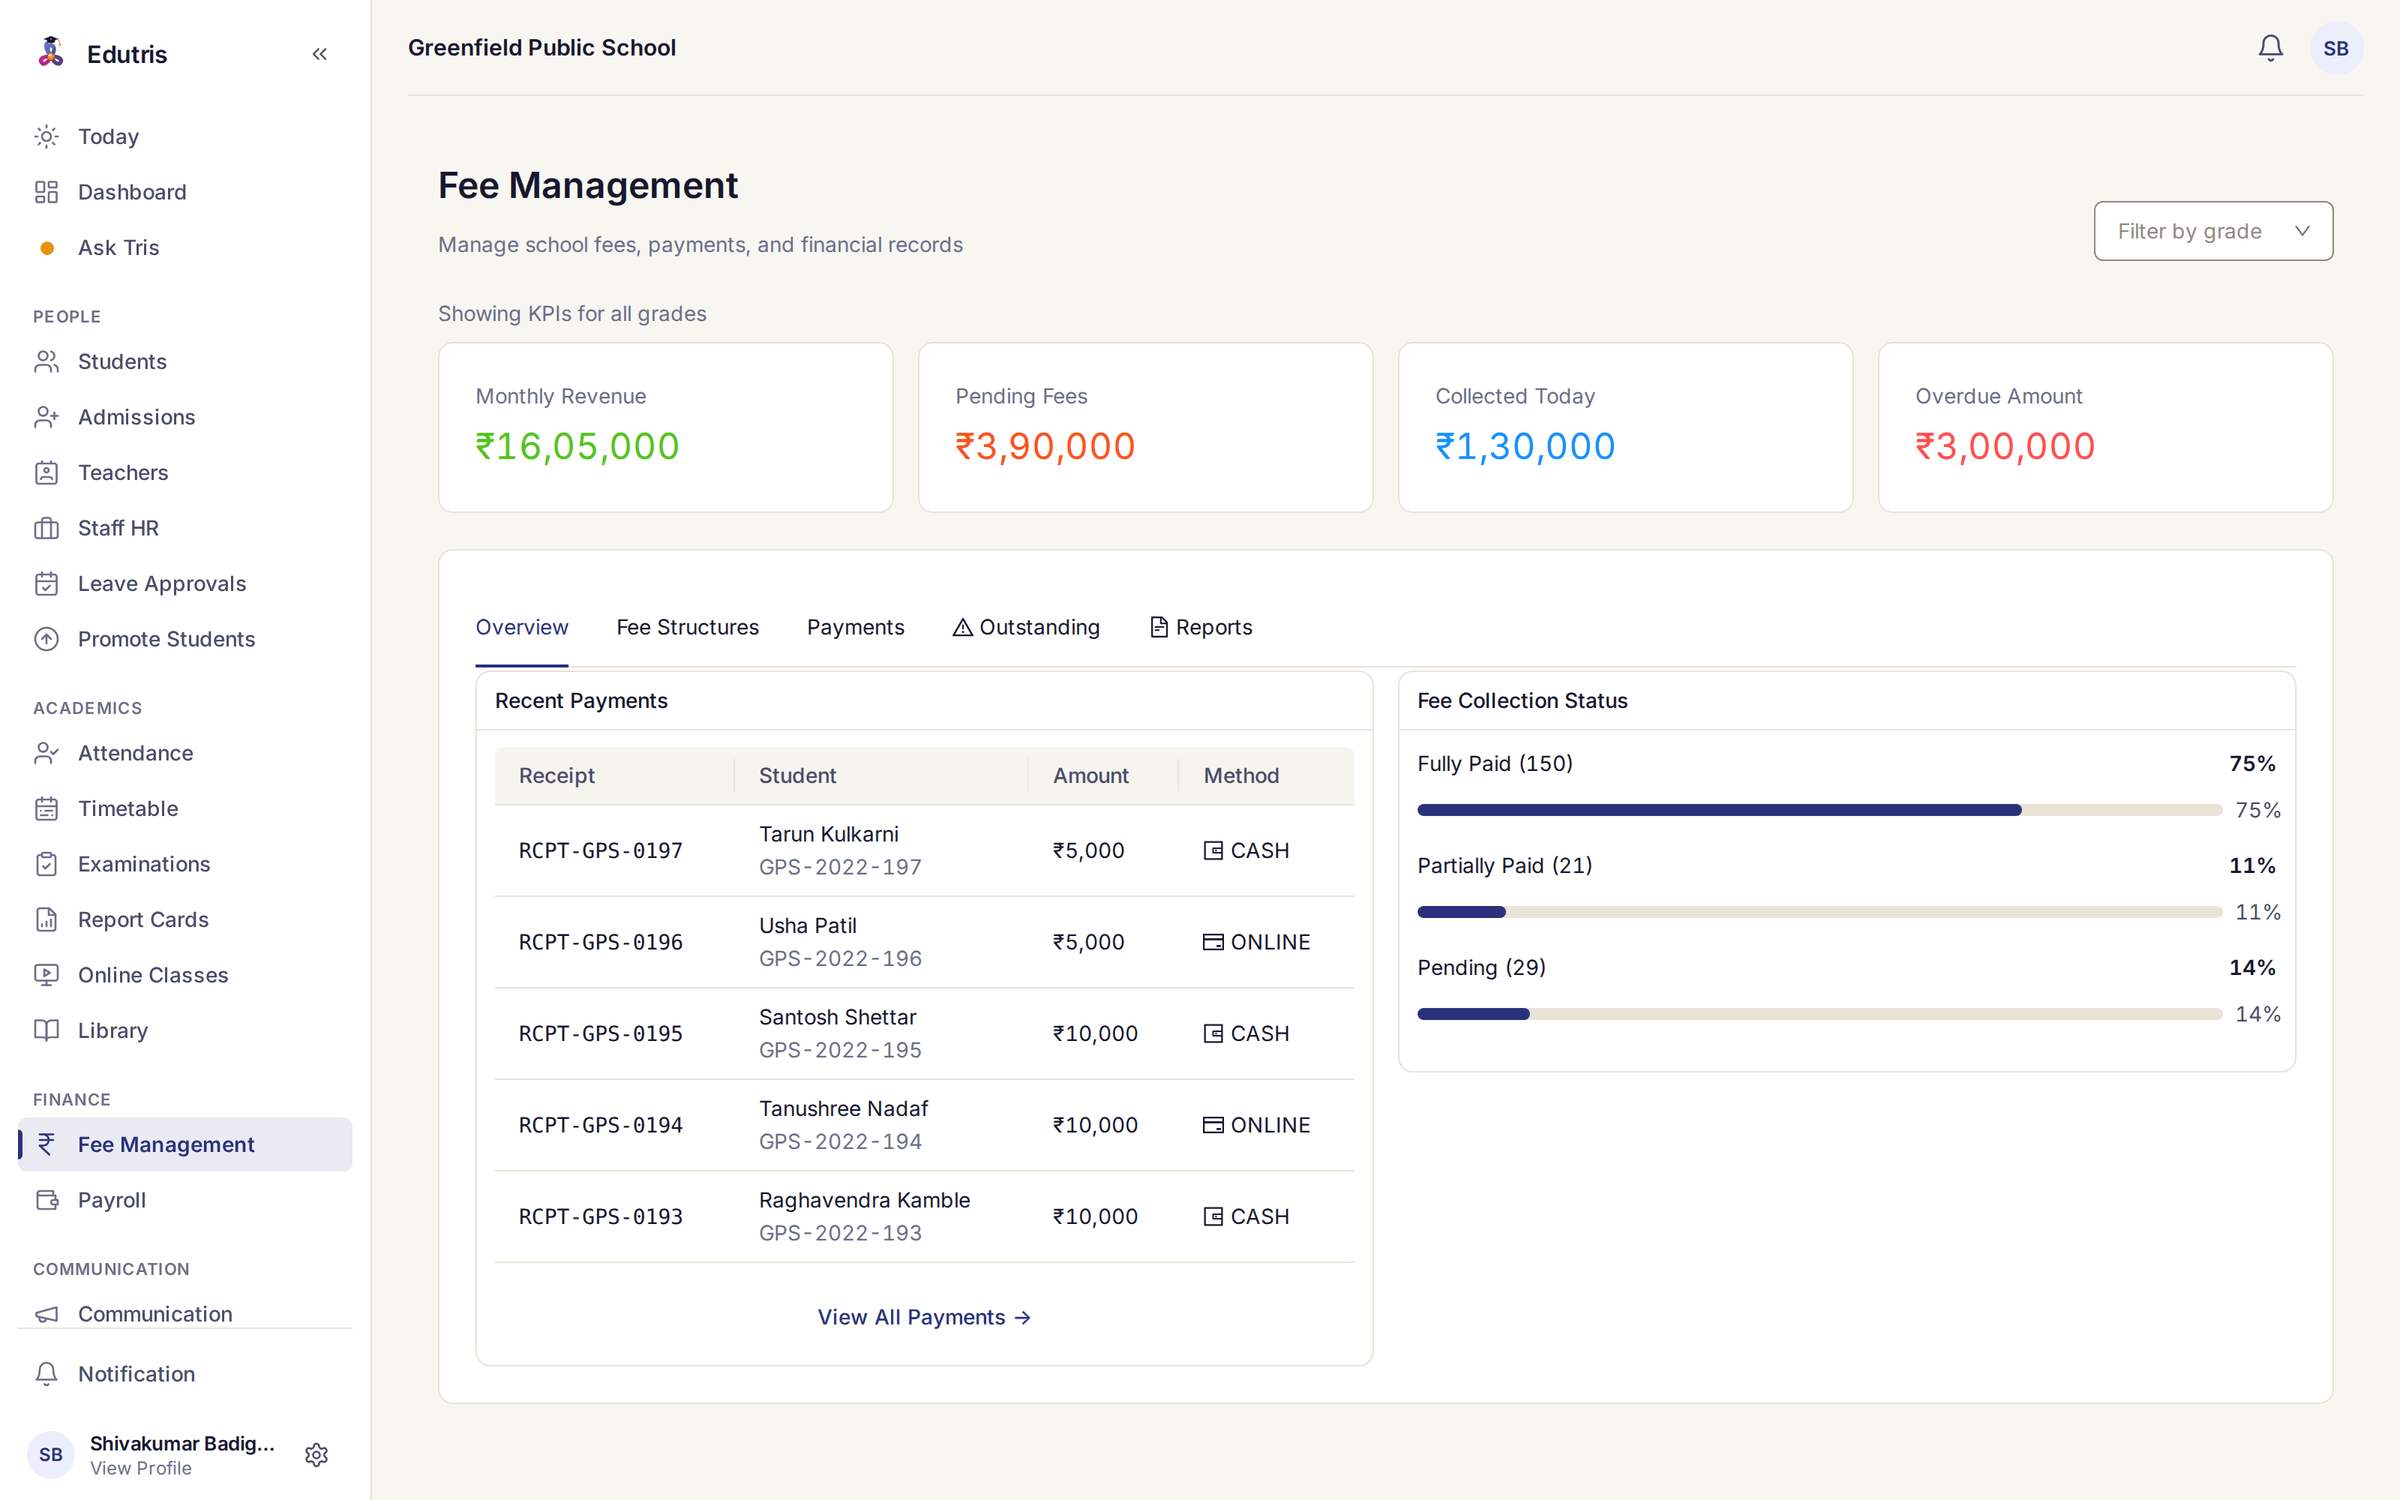Collapse the sidebar with the double chevron
The image size is (2400, 1500).
319,54
